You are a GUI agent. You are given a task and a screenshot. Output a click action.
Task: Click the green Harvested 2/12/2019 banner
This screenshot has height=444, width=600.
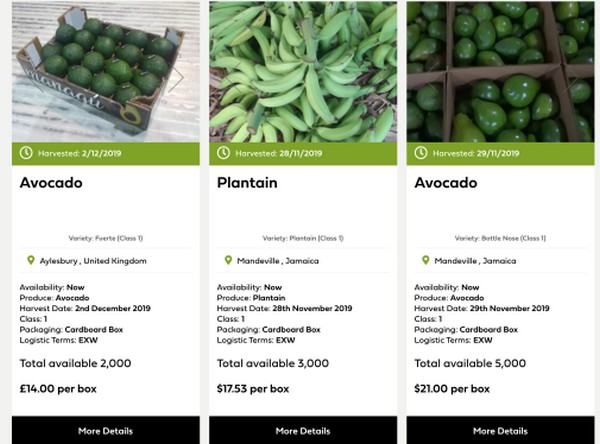tap(104, 153)
